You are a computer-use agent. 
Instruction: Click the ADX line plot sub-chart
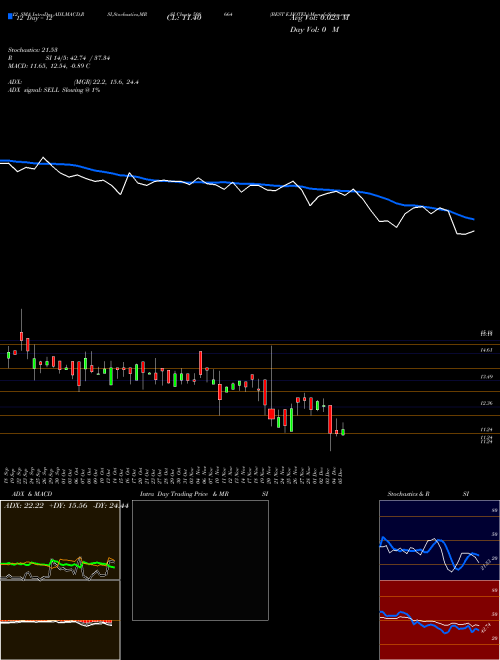[x=60, y=540]
